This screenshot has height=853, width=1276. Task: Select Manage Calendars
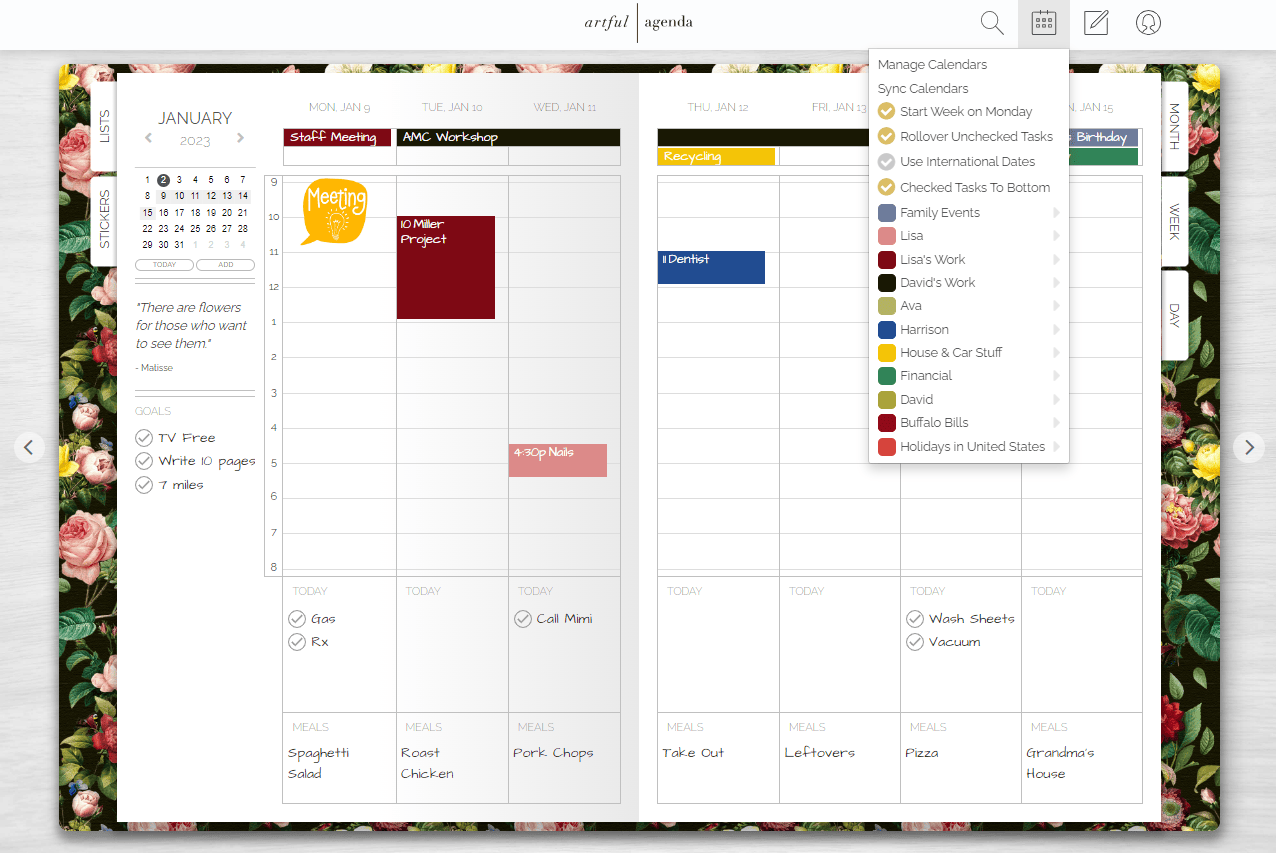[x=930, y=64]
